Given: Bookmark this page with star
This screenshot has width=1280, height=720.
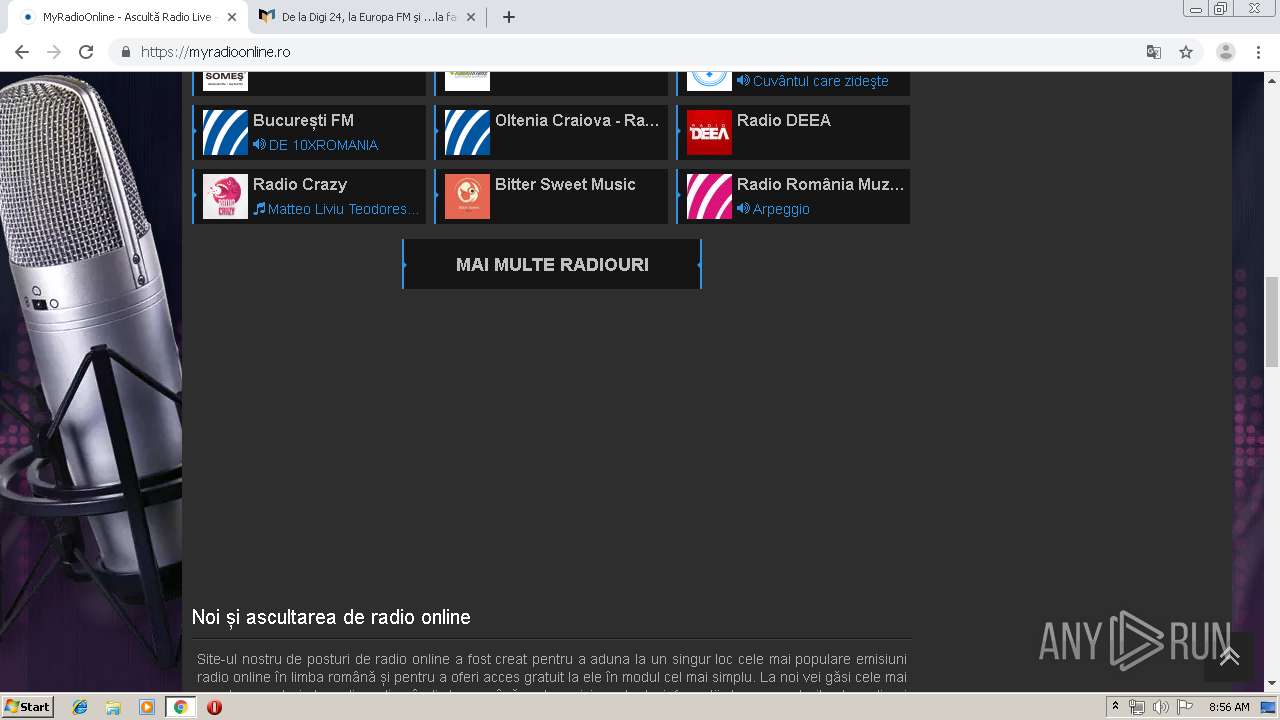Looking at the screenshot, I should 1186,52.
